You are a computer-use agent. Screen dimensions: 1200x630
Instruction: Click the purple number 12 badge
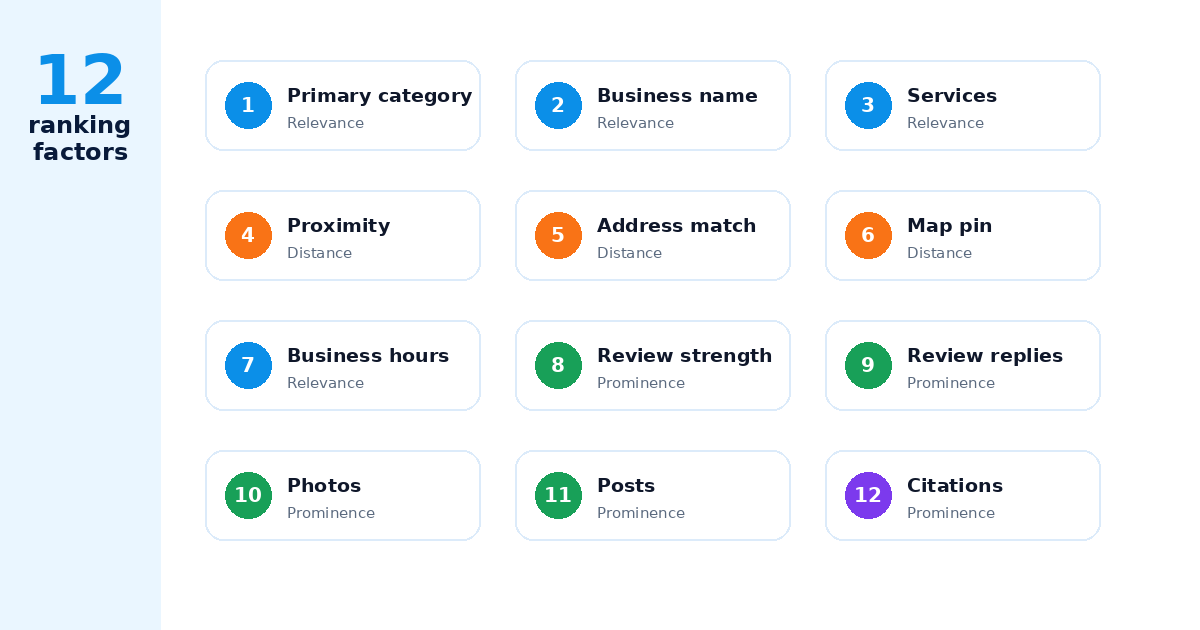click(868, 495)
